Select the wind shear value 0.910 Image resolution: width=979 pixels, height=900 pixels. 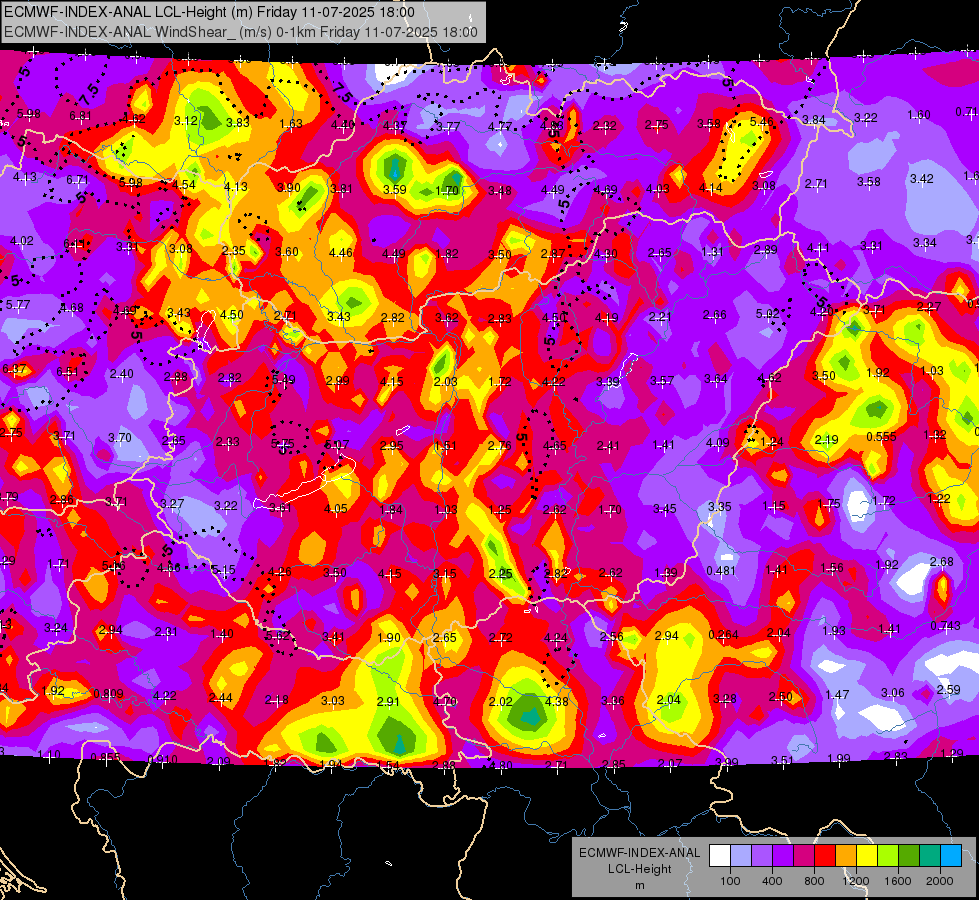(162, 759)
